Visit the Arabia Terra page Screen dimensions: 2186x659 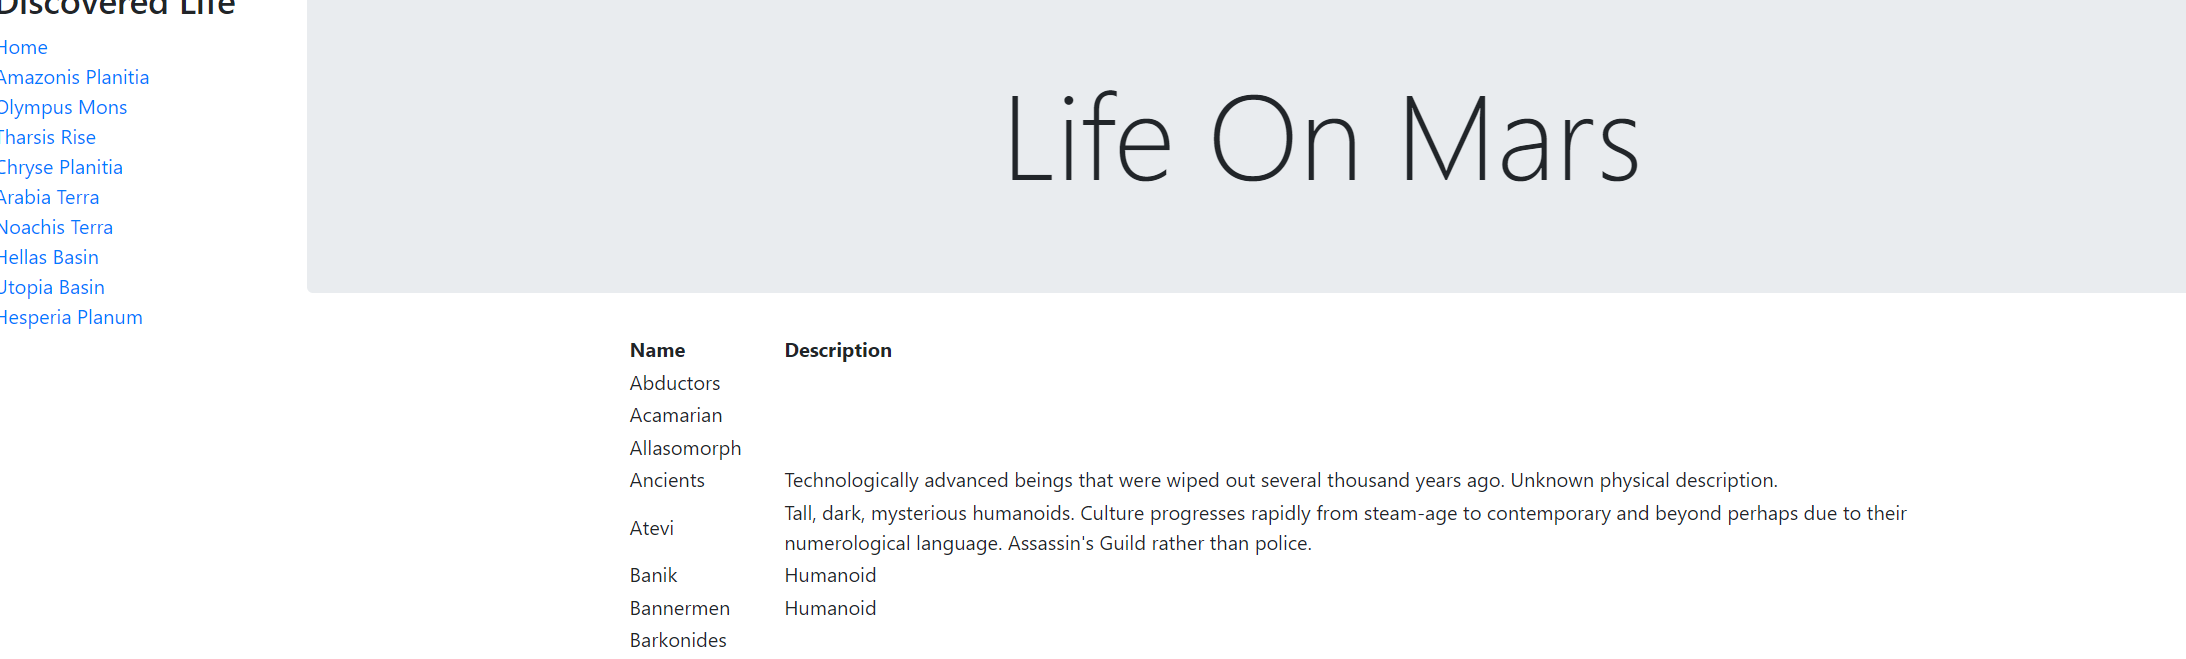click(x=50, y=197)
